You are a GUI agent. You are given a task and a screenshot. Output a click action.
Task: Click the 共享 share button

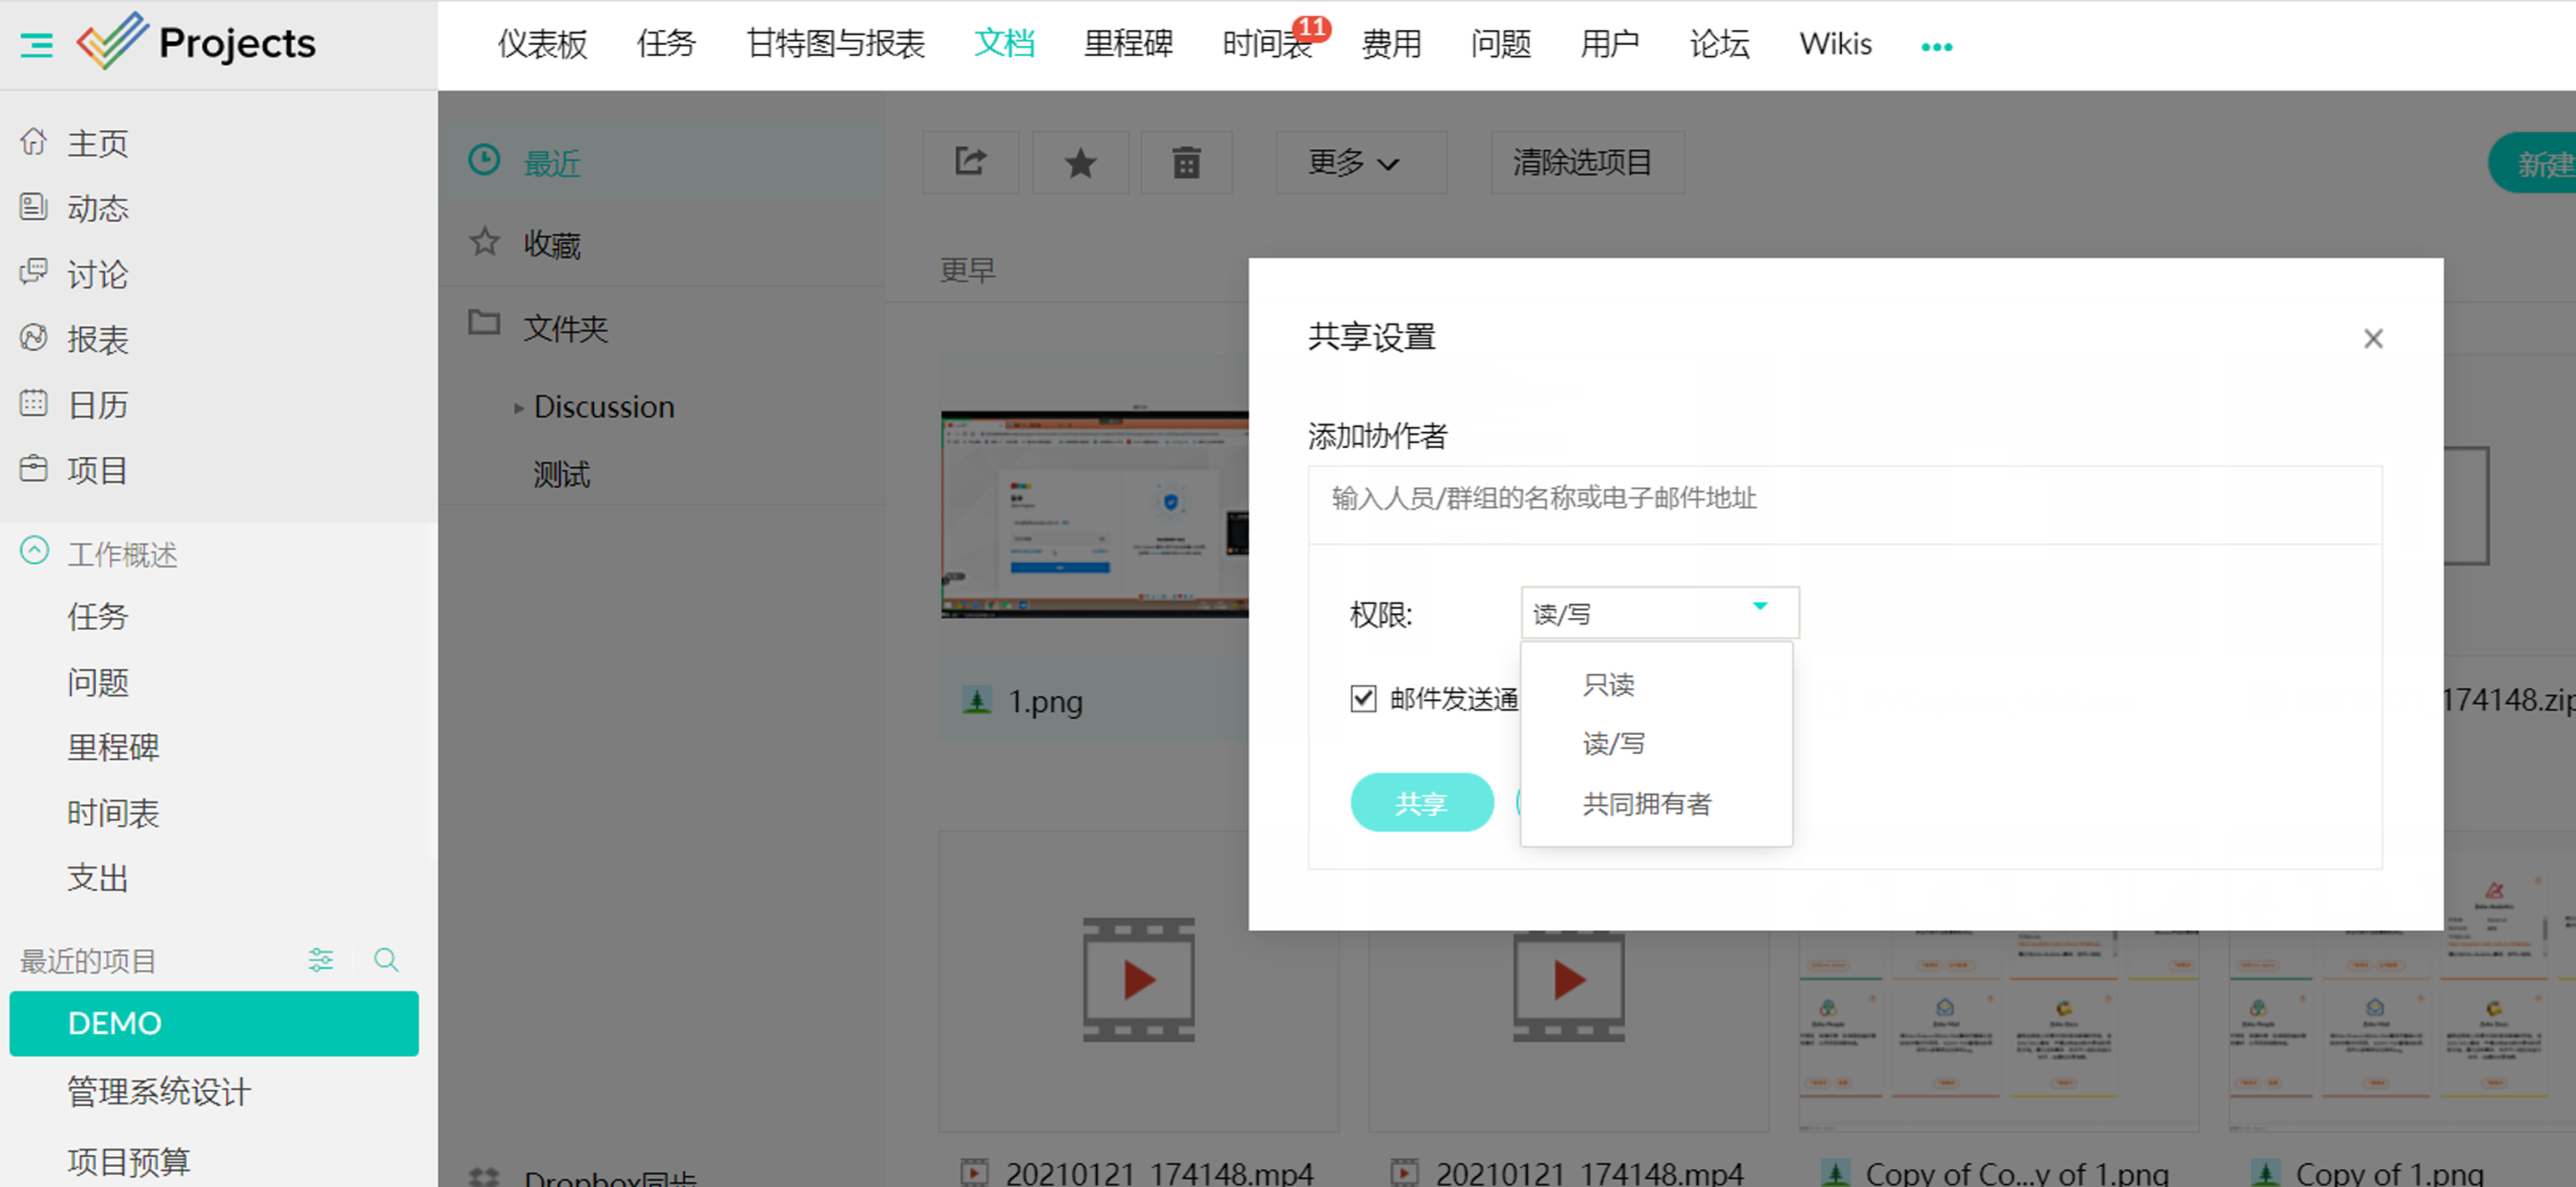pyautogui.click(x=1421, y=802)
